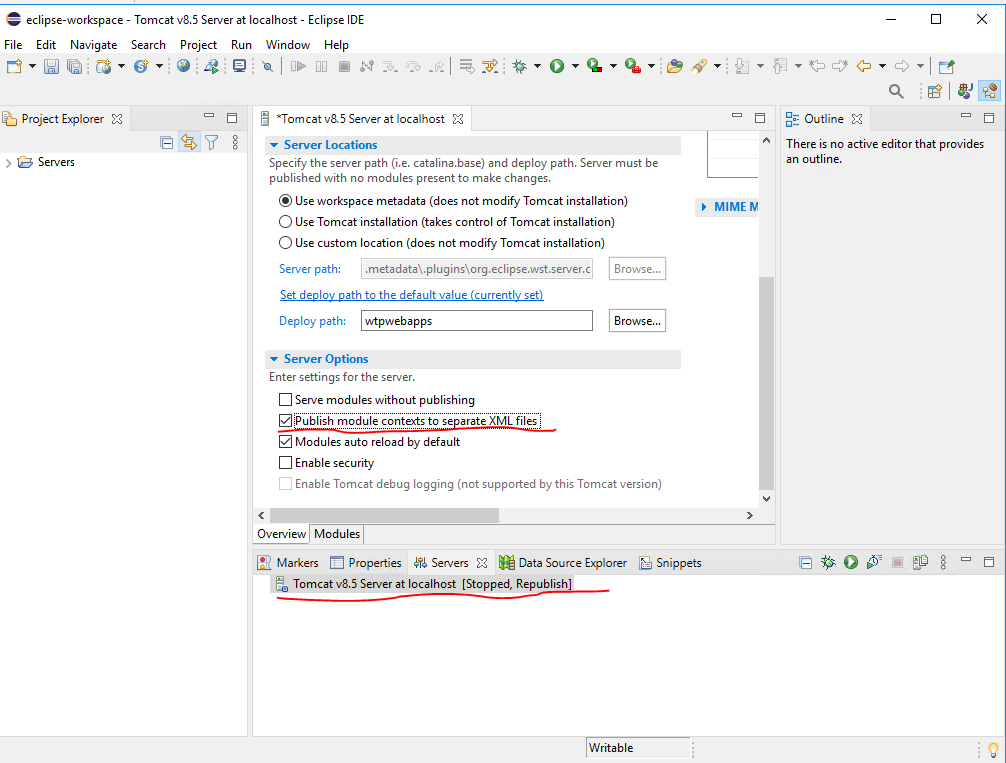Click the New wizard toolbar icon

coord(15,66)
